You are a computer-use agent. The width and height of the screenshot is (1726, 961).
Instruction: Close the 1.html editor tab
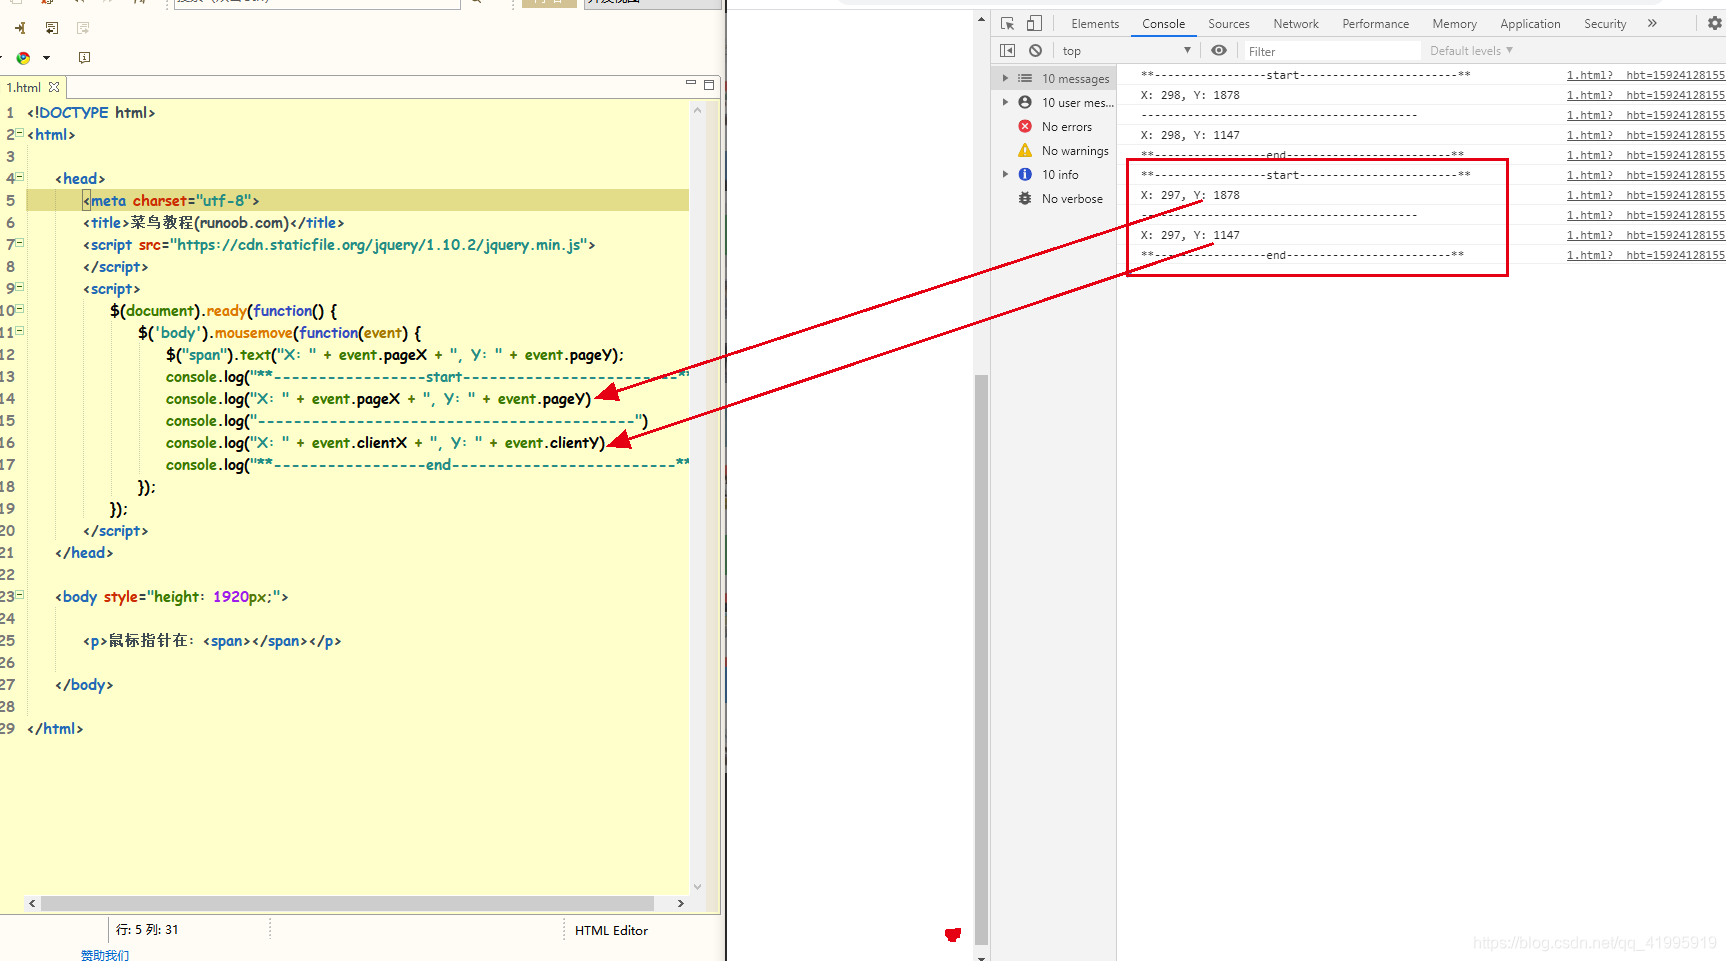click(54, 87)
